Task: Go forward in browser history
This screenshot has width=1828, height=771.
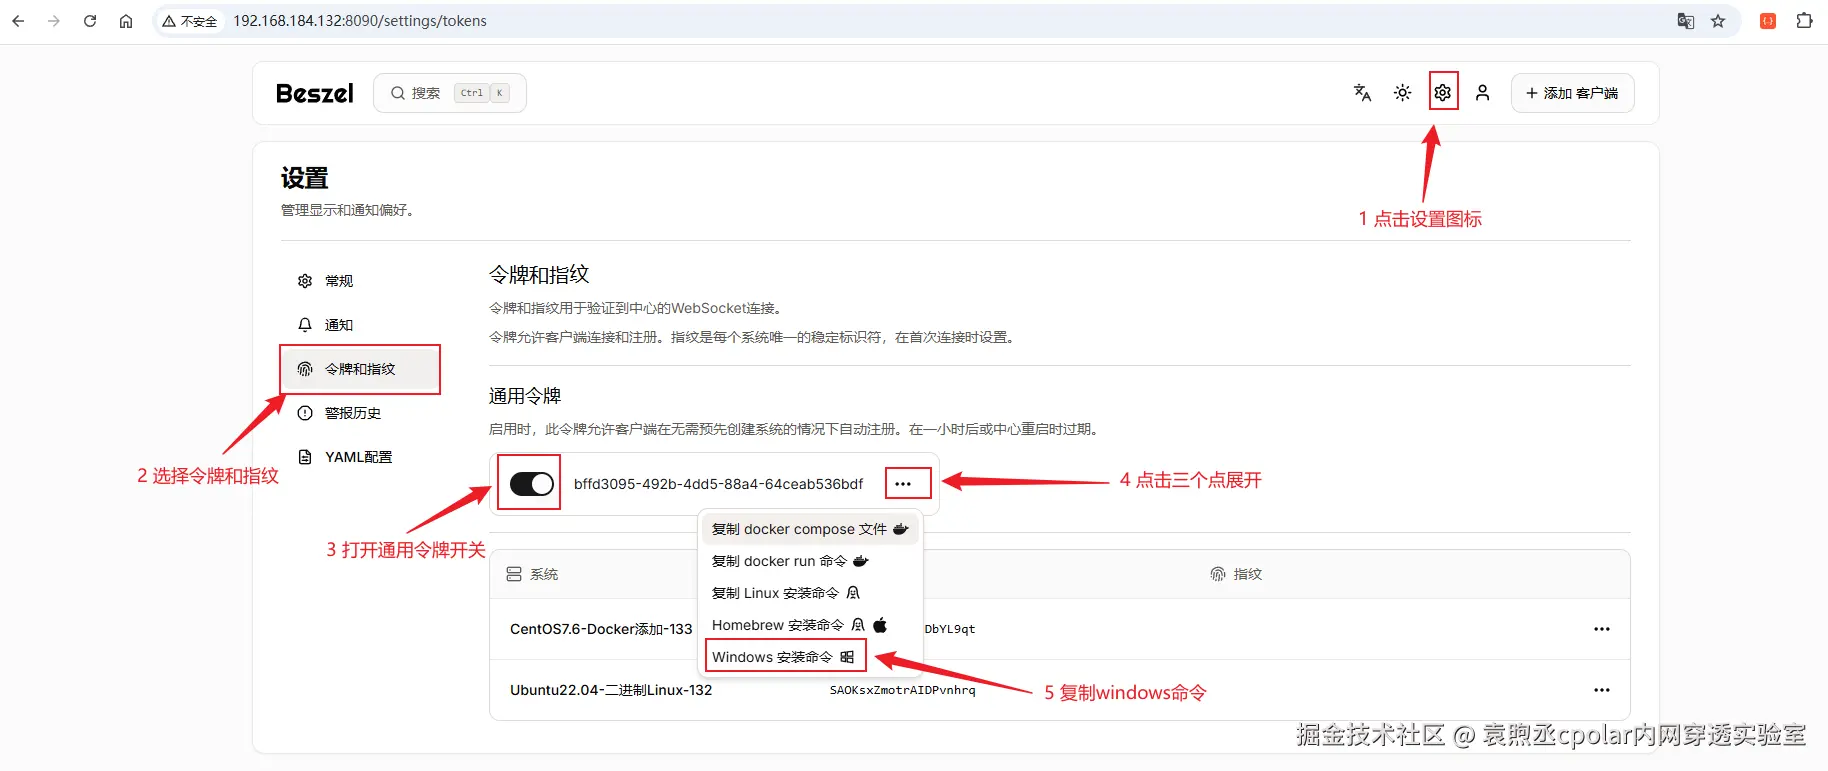Action: point(54,21)
